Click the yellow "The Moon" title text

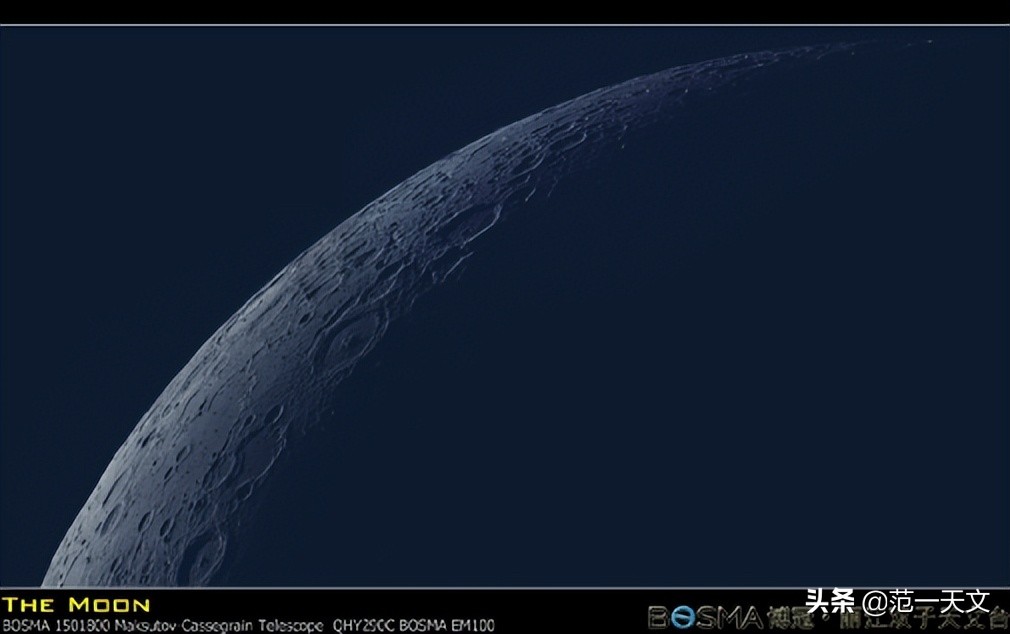76,605
